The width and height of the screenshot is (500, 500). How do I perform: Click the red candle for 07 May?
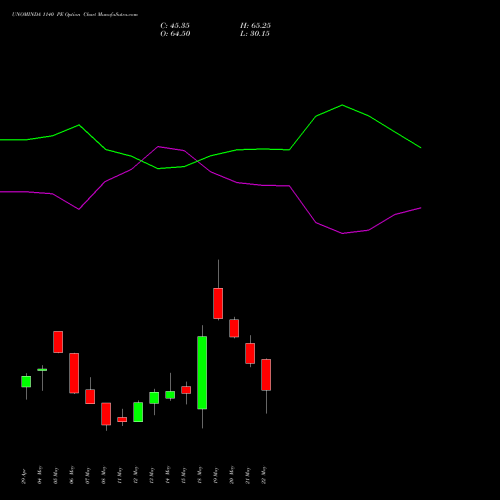tap(90, 396)
